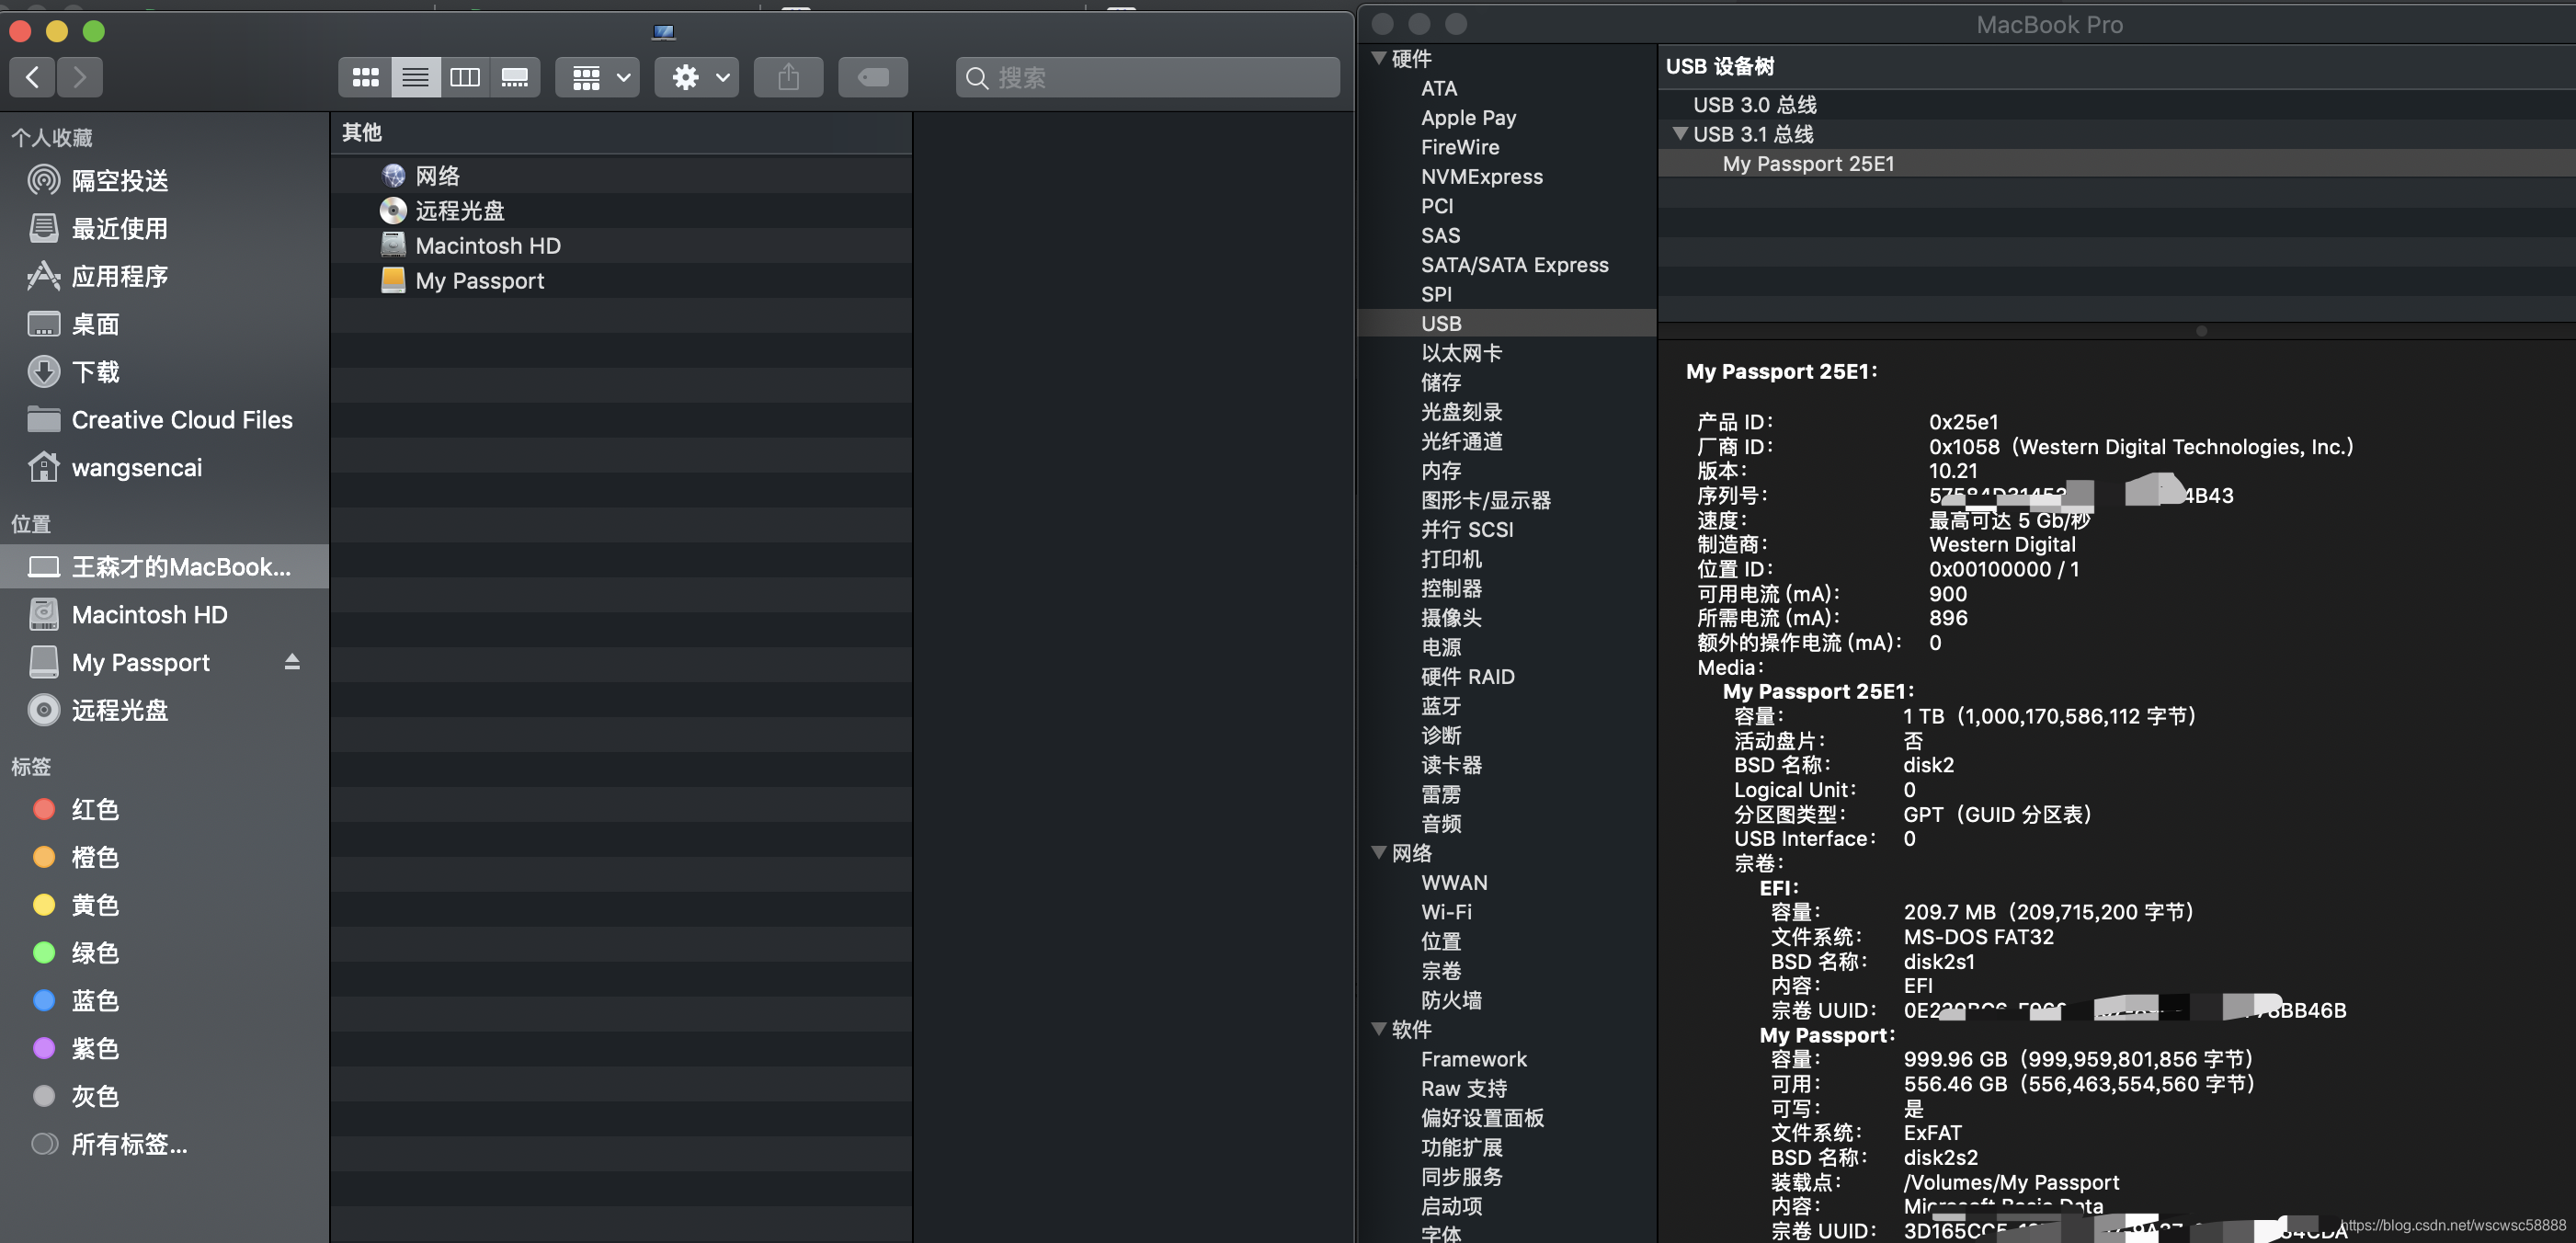This screenshot has width=2576, height=1243.
Task: Open 应用程序 Applications in the sidebar
Action: coord(120,277)
